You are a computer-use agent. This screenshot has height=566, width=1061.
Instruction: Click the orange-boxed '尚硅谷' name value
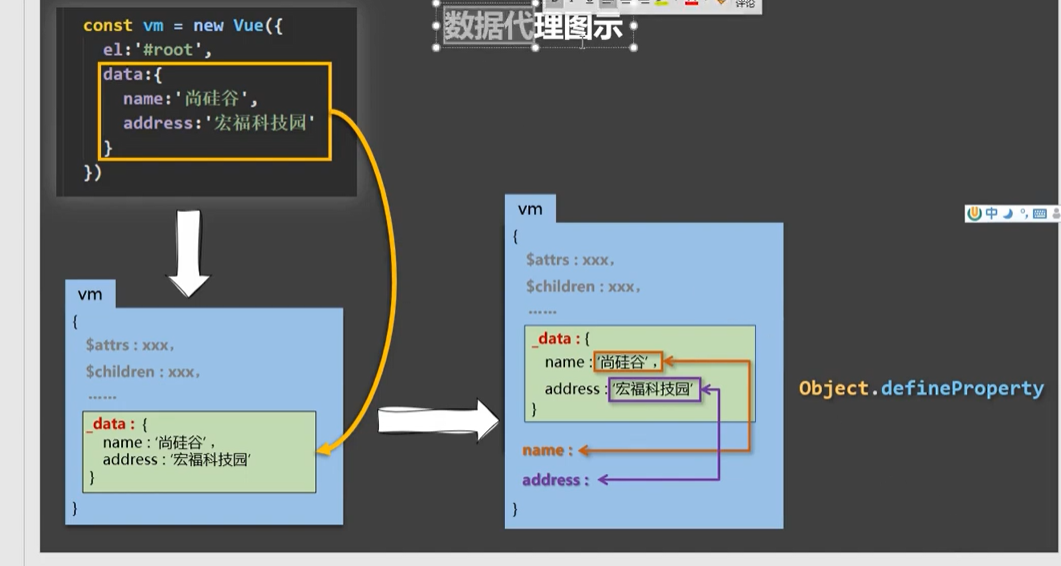[627, 362]
